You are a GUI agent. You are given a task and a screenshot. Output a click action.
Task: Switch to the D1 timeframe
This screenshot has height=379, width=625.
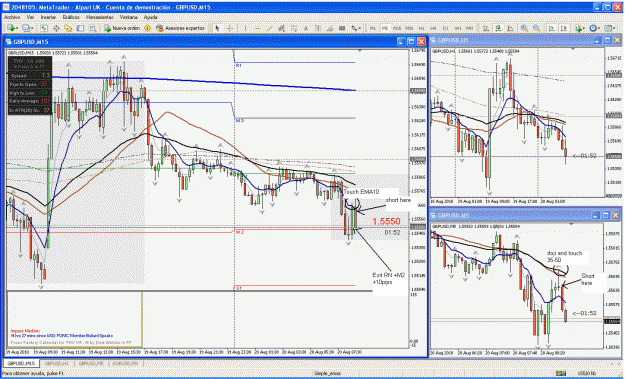click(x=446, y=28)
